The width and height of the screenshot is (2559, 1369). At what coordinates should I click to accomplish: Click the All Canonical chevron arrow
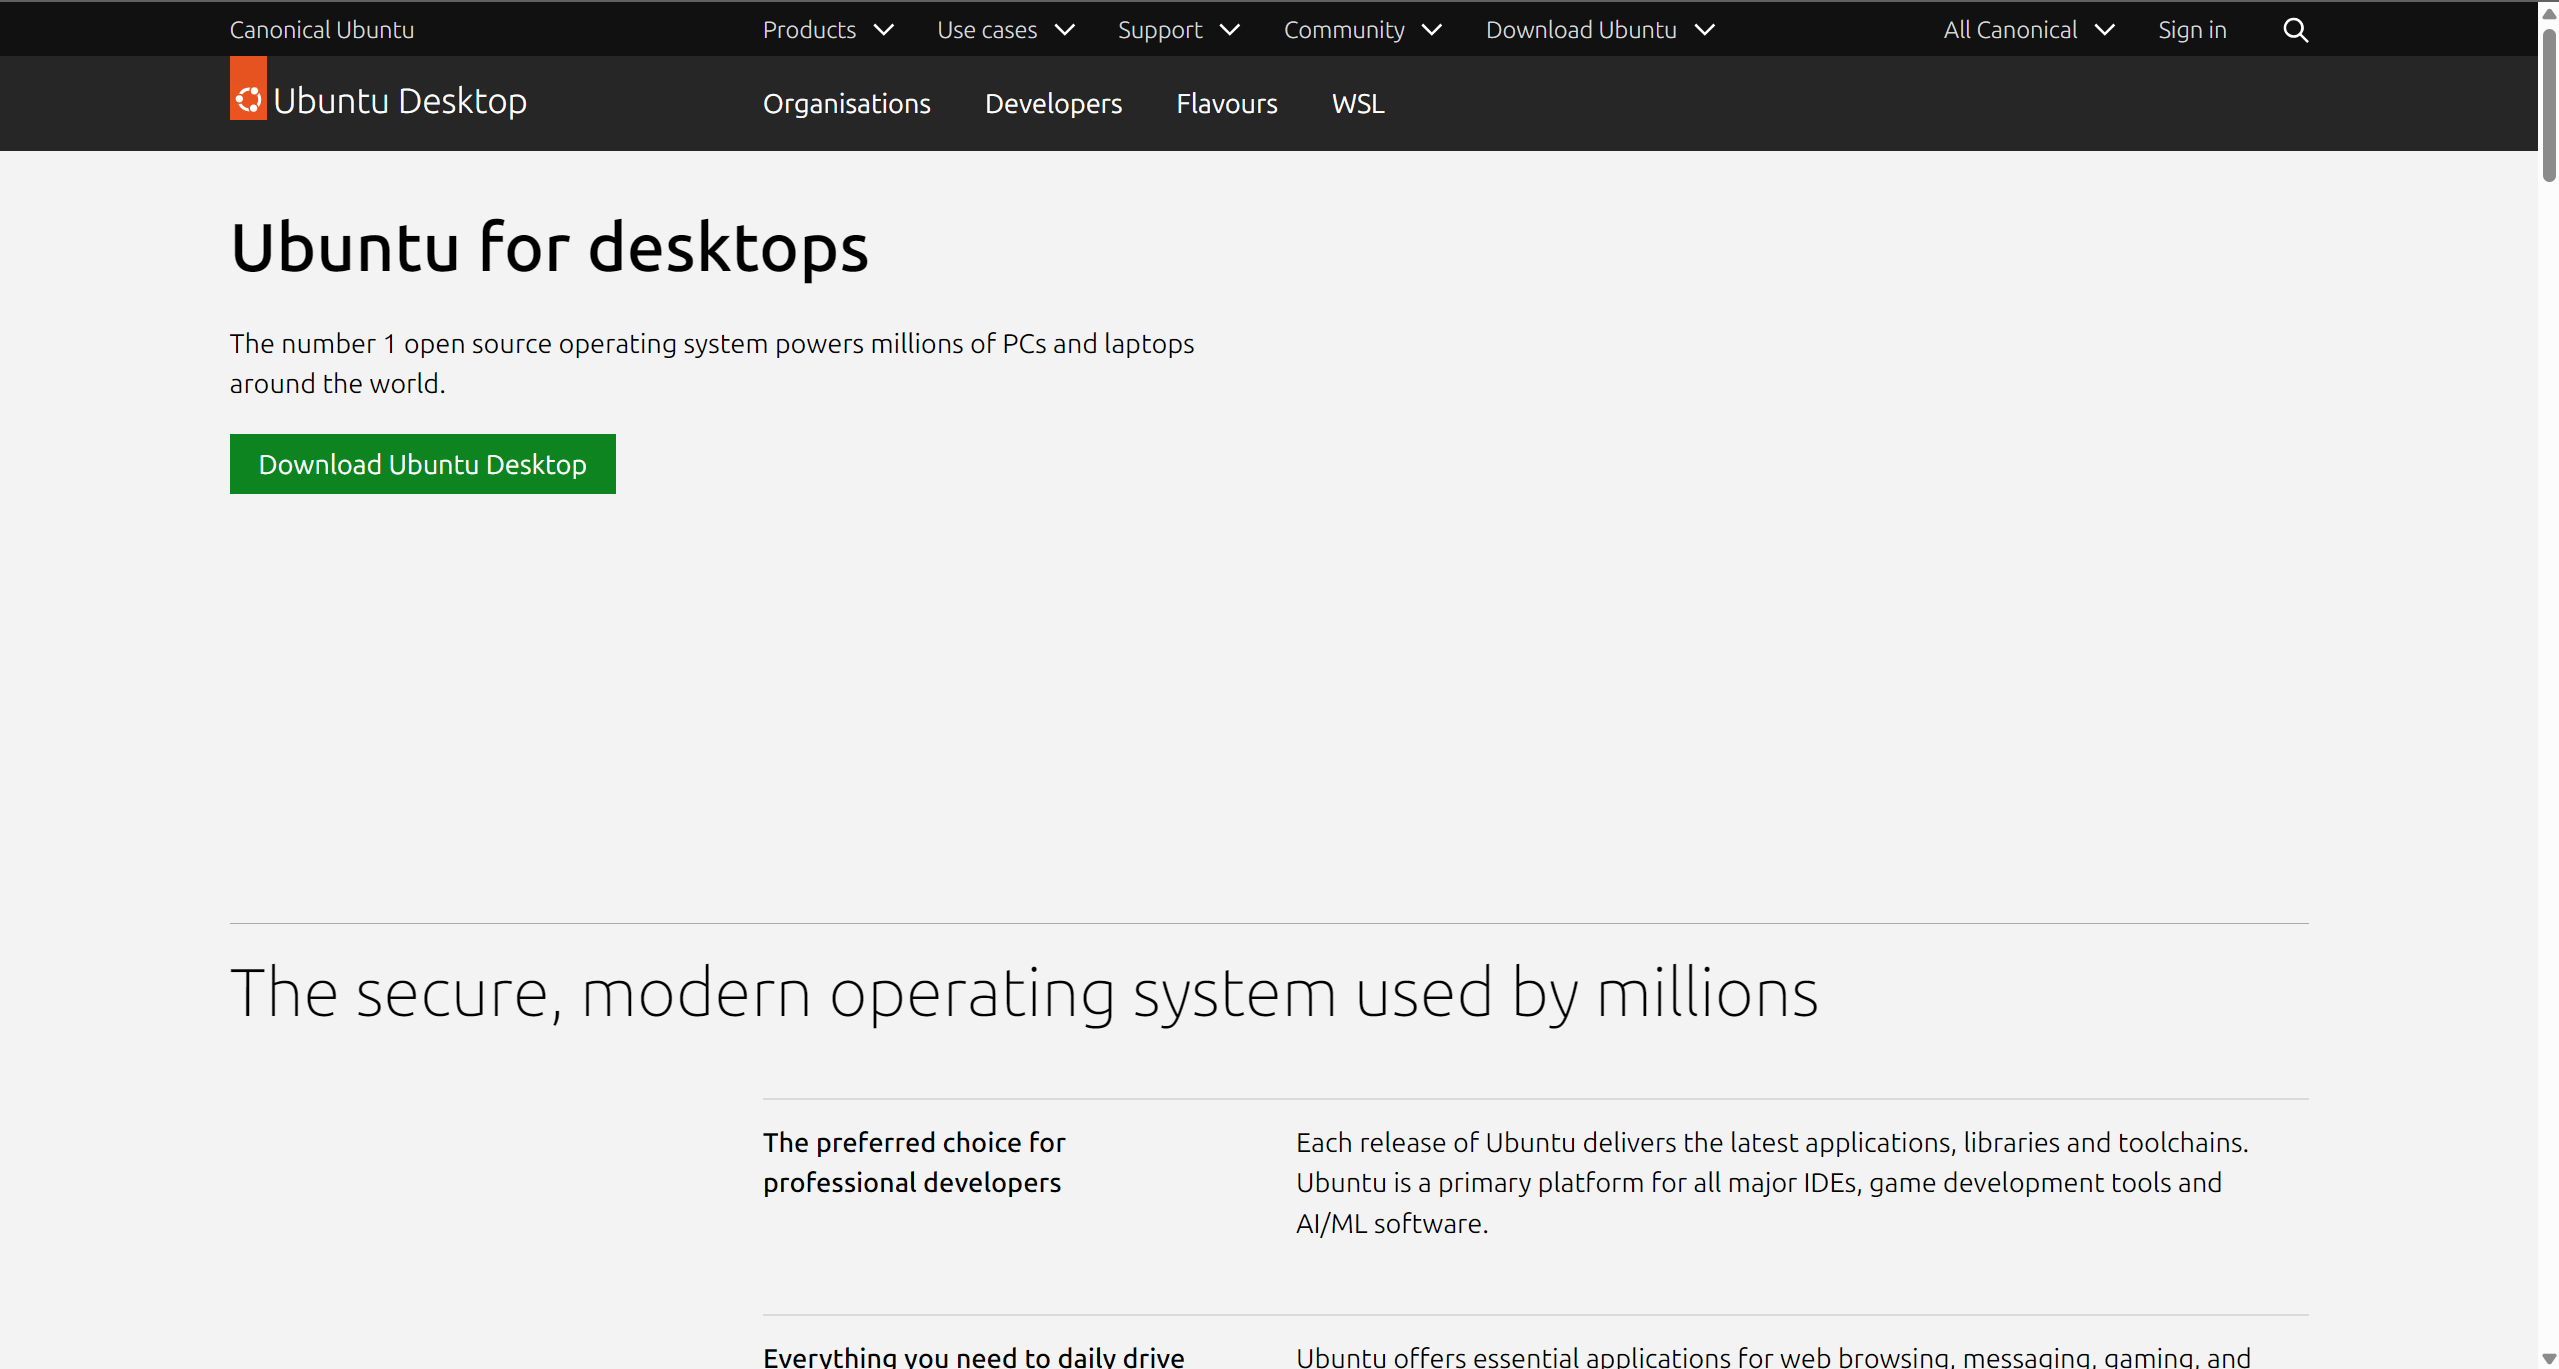click(2104, 30)
